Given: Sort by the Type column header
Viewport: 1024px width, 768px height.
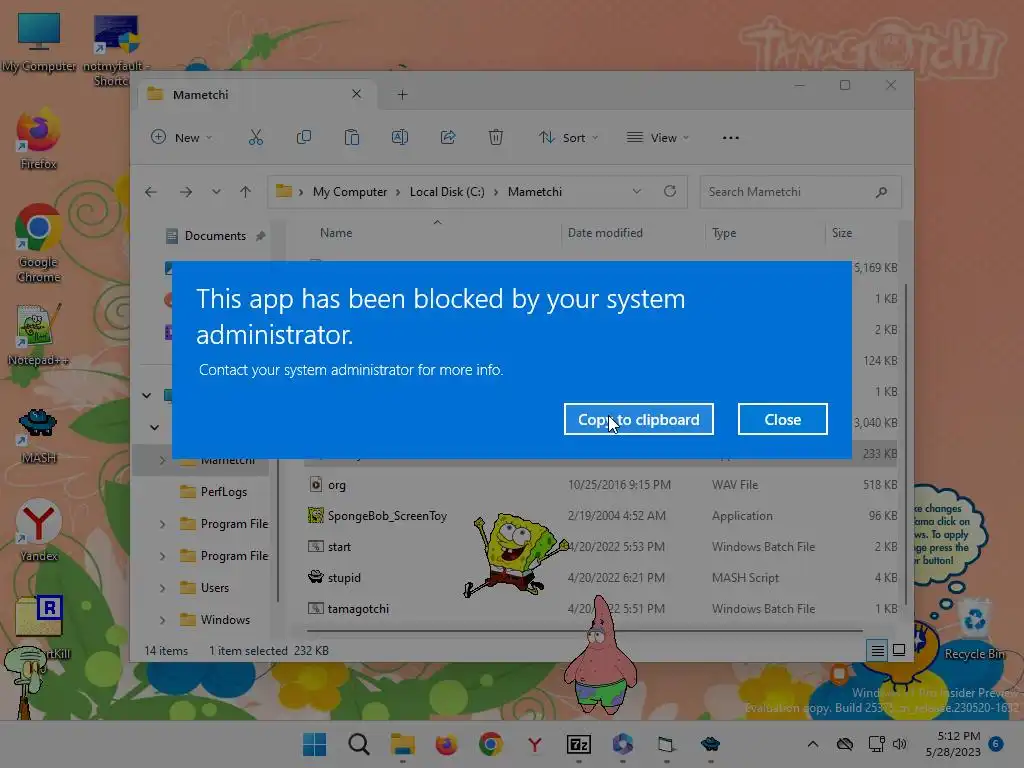Looking at the screenshot, I should [x=724, y=233].
